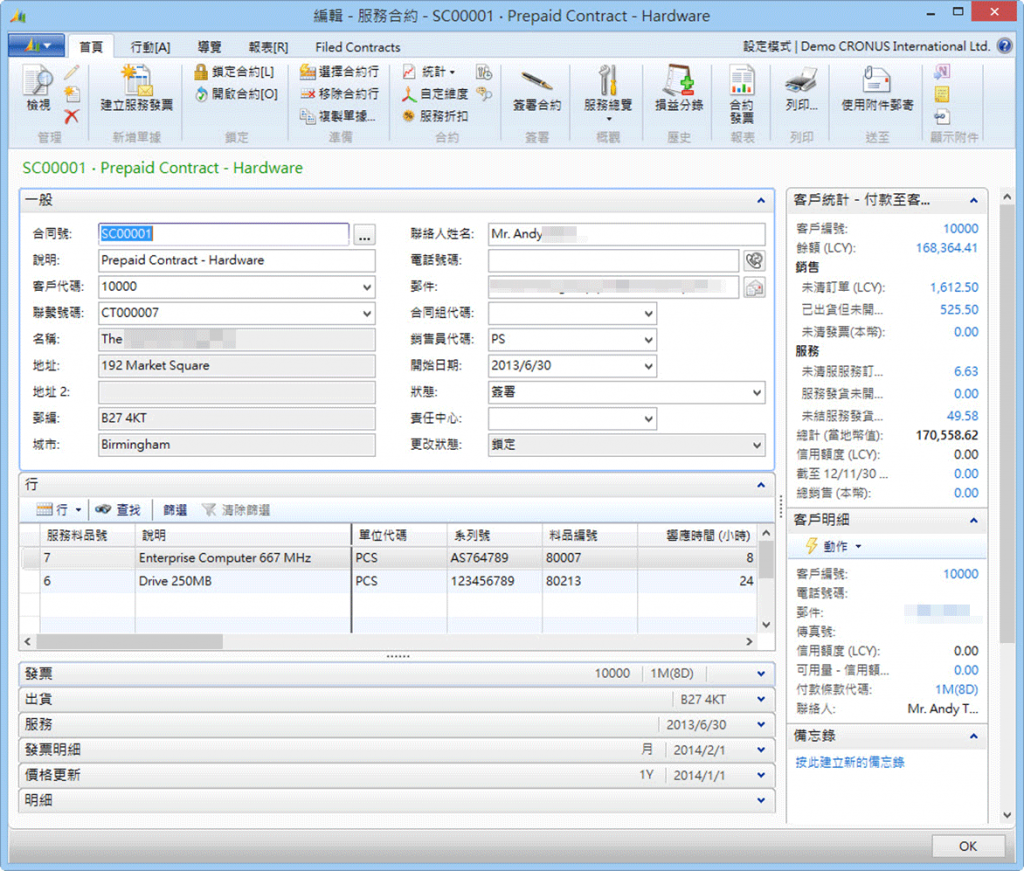This screenshot has height=871, width=1024.
Task: Open the Filed Contracts tab
Action: tap(357, 47)
